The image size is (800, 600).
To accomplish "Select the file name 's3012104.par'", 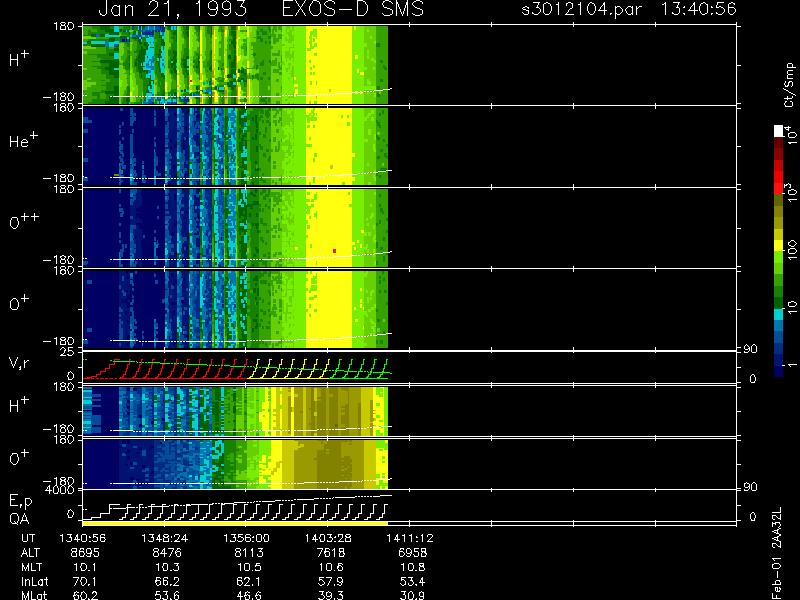I will (581, 10).
